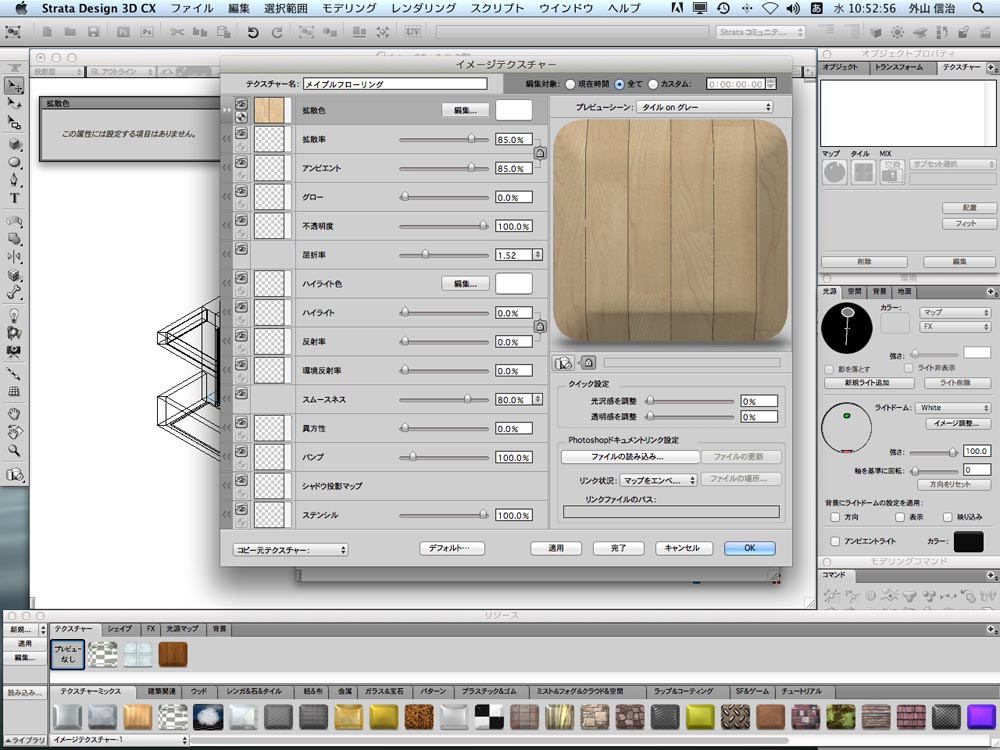Screen dimensions: 1000x750
Task: Toggle the eye for バンプ row
Action: point(241,451)
